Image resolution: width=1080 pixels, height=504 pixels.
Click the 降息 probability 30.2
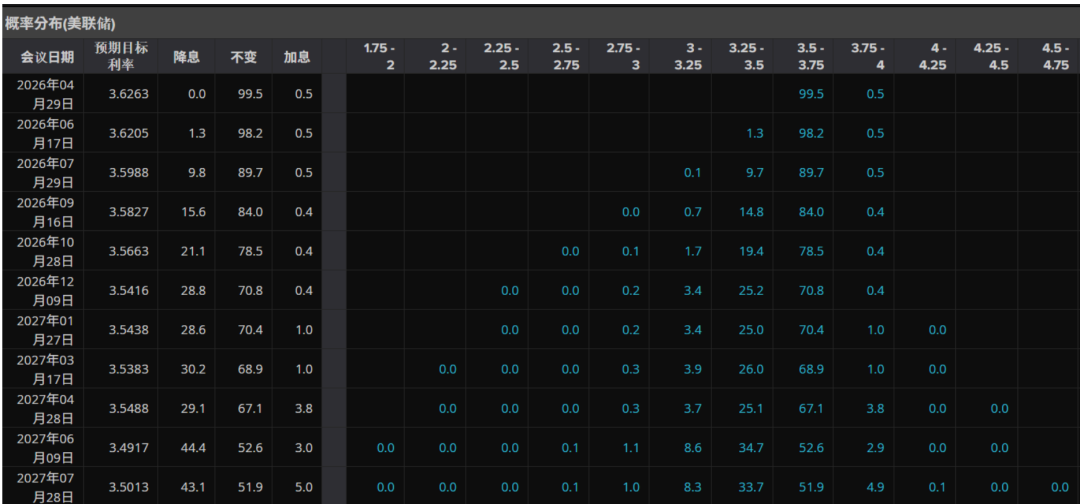coord(194,369)
